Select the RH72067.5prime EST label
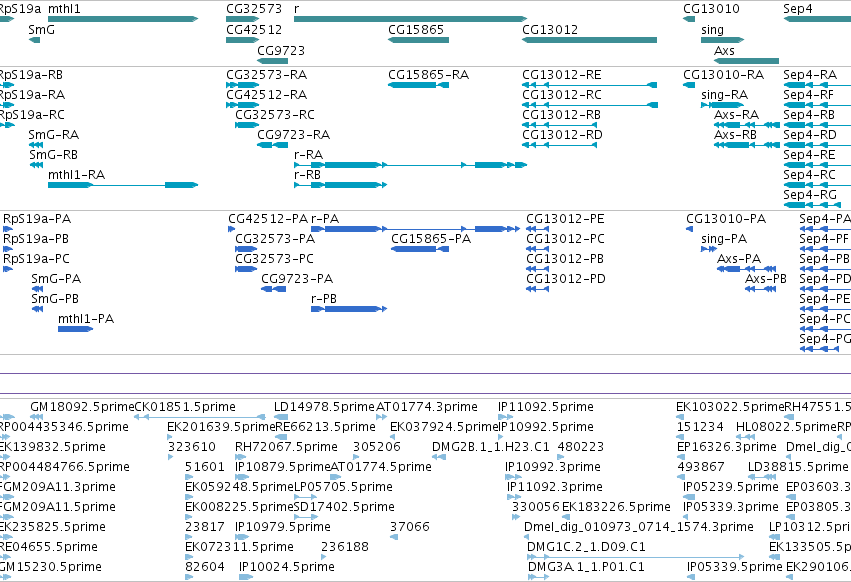 point(287,447)
